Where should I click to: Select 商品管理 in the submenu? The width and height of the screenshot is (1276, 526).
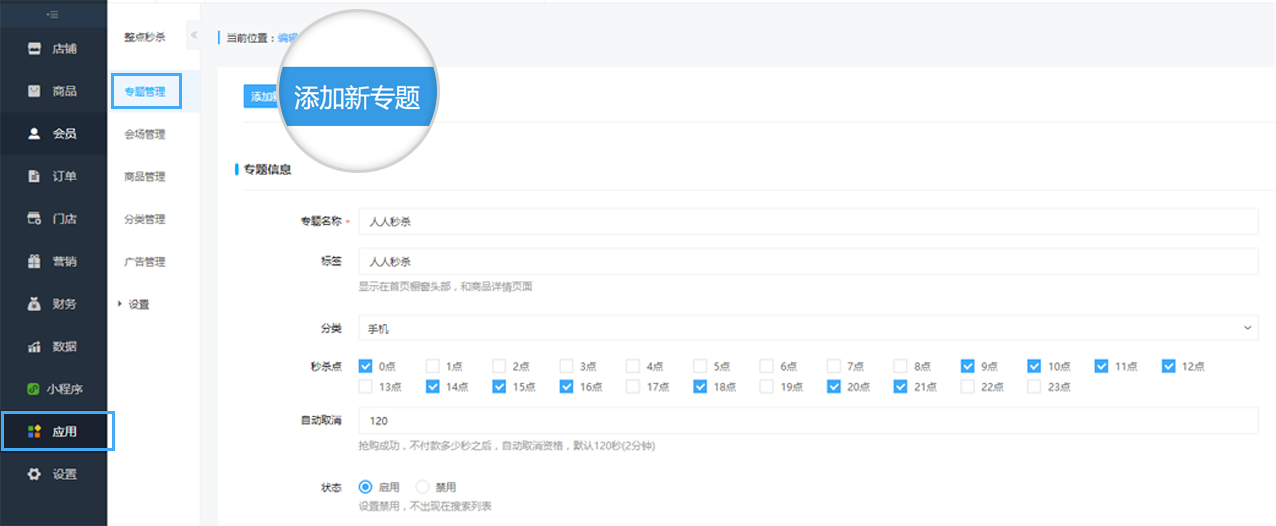(x=145, y=177)
